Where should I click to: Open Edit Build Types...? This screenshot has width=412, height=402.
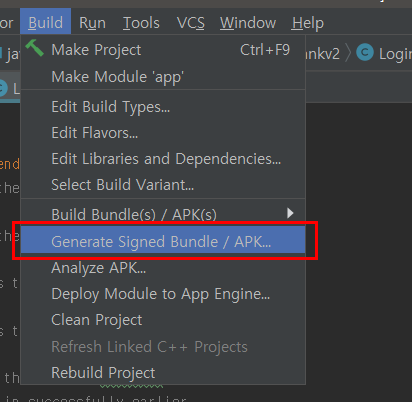[x=163, y=107]
